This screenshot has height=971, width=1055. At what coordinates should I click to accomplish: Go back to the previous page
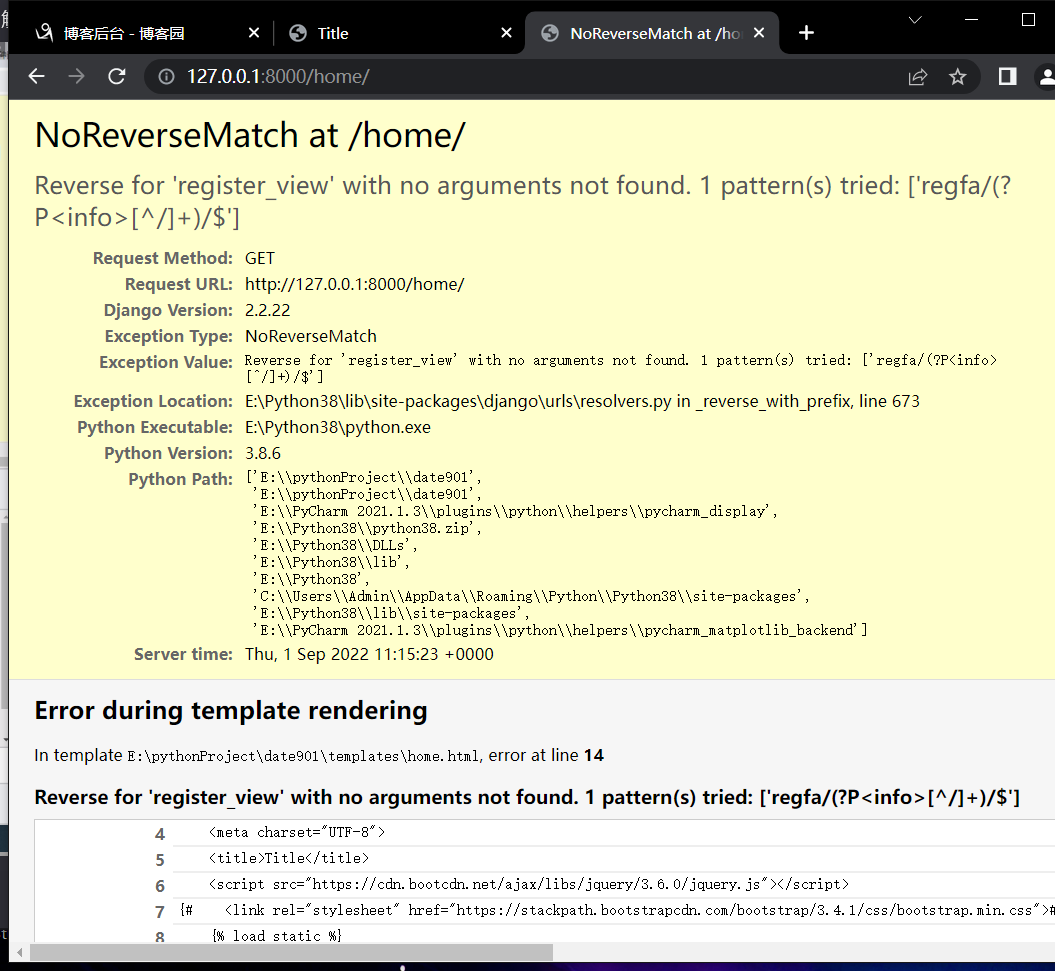click(x=36, y=77)
